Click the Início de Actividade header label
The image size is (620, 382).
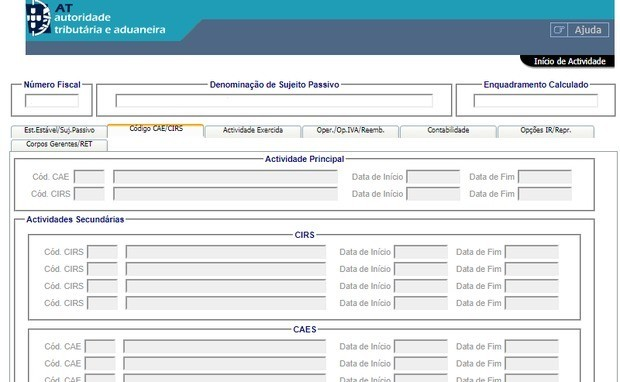pyautogui.click(x=569, y=61)
